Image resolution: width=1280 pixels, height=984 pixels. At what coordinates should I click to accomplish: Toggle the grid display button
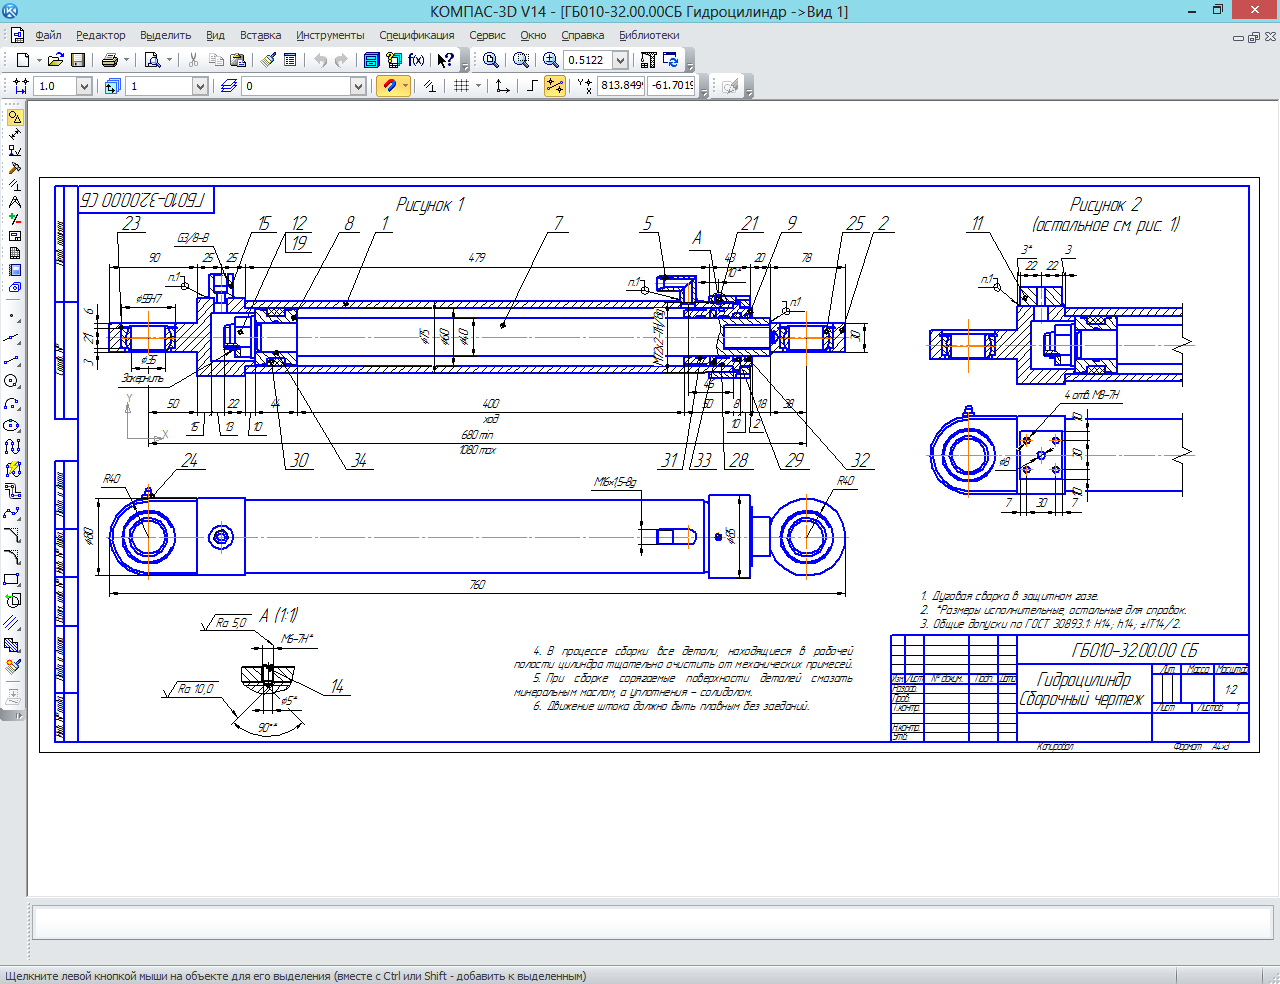(461, 86)
